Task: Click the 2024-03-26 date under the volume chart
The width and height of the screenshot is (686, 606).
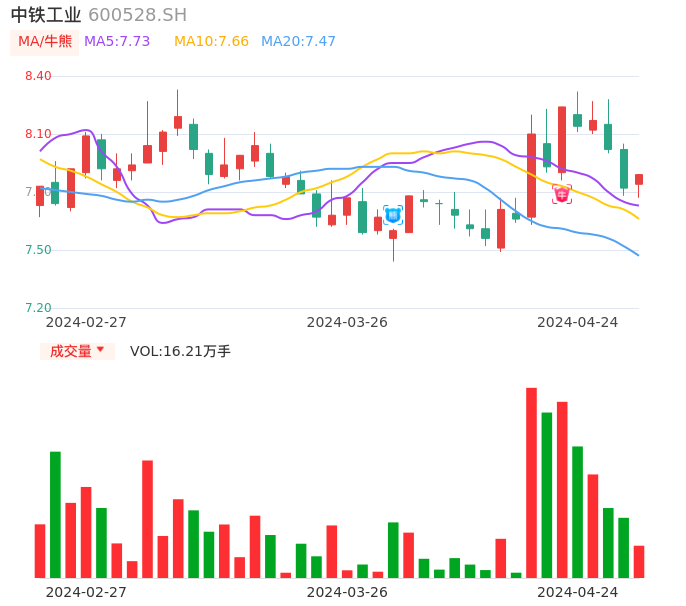Action: pyautogui.click(x=347, y=591)
